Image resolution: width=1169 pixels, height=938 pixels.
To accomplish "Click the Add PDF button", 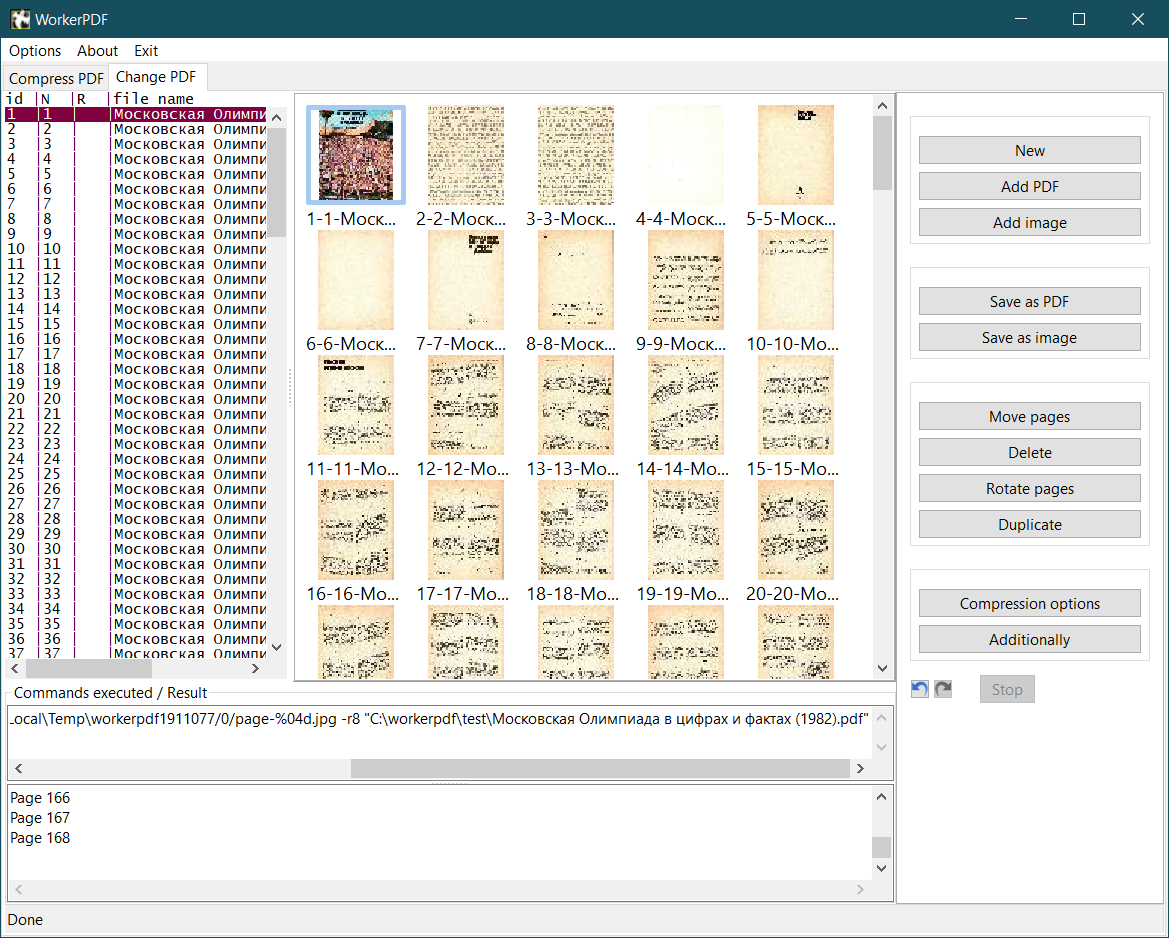I will point(1030,186).
